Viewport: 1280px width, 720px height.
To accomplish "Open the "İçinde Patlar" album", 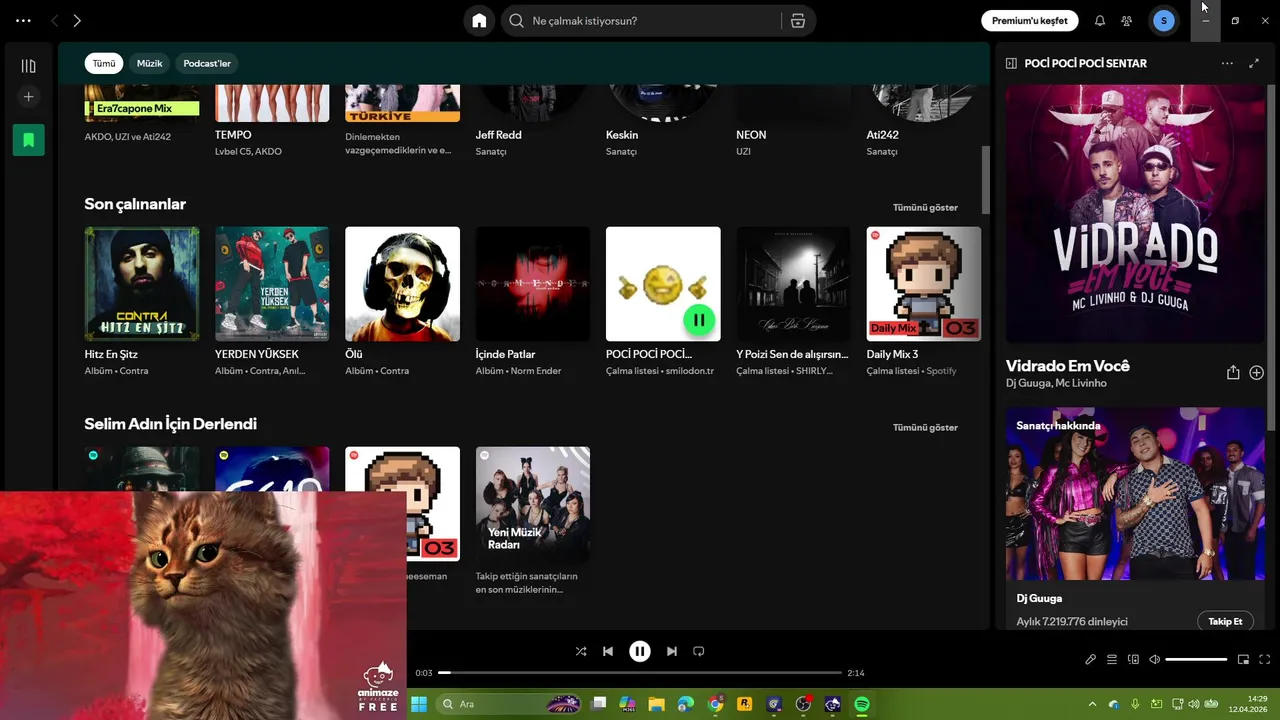I will point(533,284).
